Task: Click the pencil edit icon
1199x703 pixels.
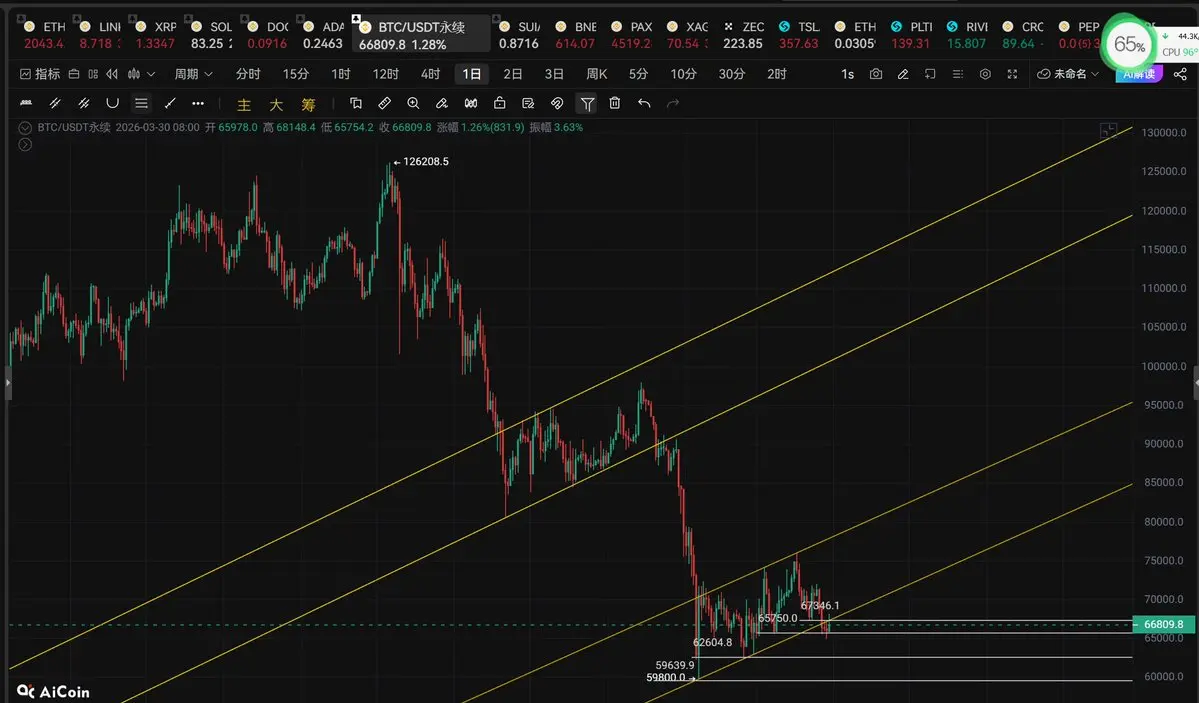Action: (x=903, y=74)
